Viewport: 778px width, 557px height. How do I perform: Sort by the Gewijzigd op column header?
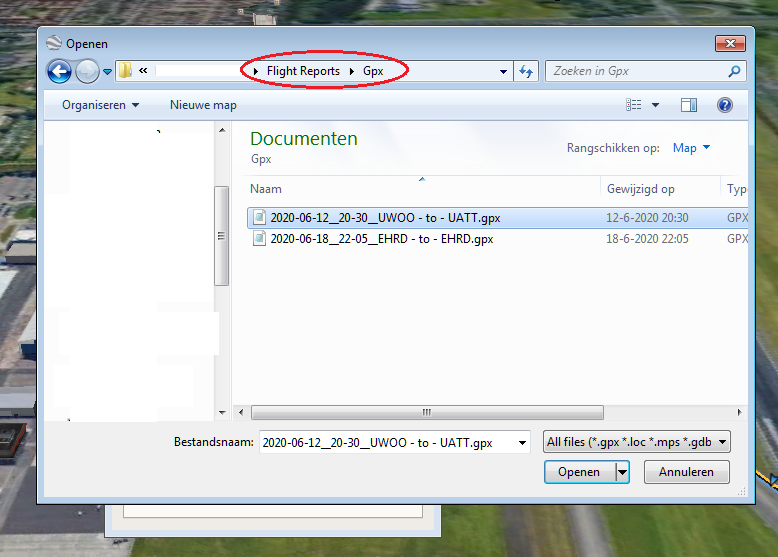pos(641,189)
